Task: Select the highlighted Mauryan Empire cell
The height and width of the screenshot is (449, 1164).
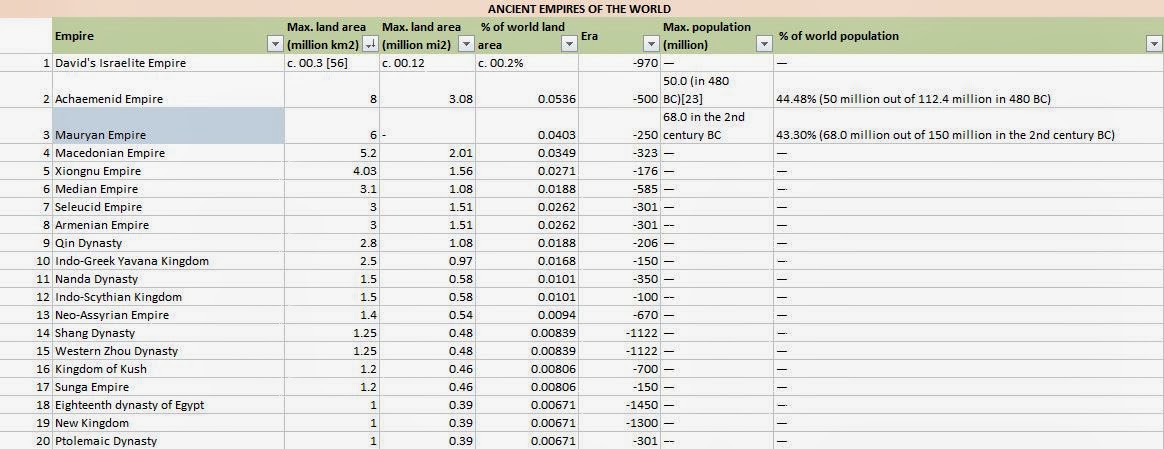Action: tap(168, 126)
